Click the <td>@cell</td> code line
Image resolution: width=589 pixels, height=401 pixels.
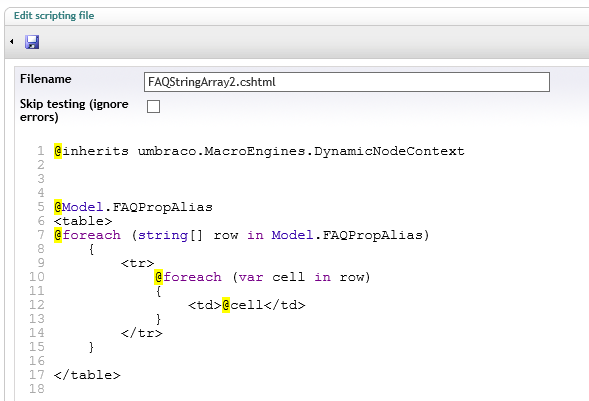point(247,305)
